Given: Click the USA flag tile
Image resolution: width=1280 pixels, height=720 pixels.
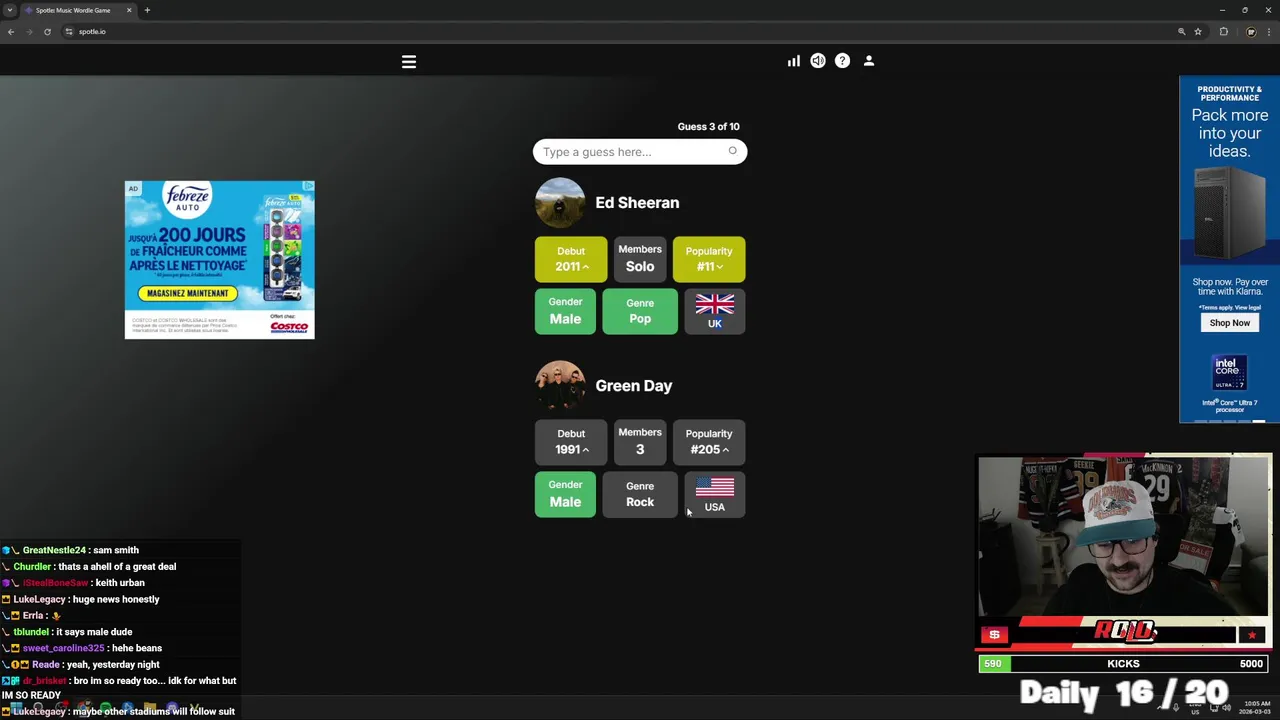Looking at the screenshot, I should click(715, 494).
